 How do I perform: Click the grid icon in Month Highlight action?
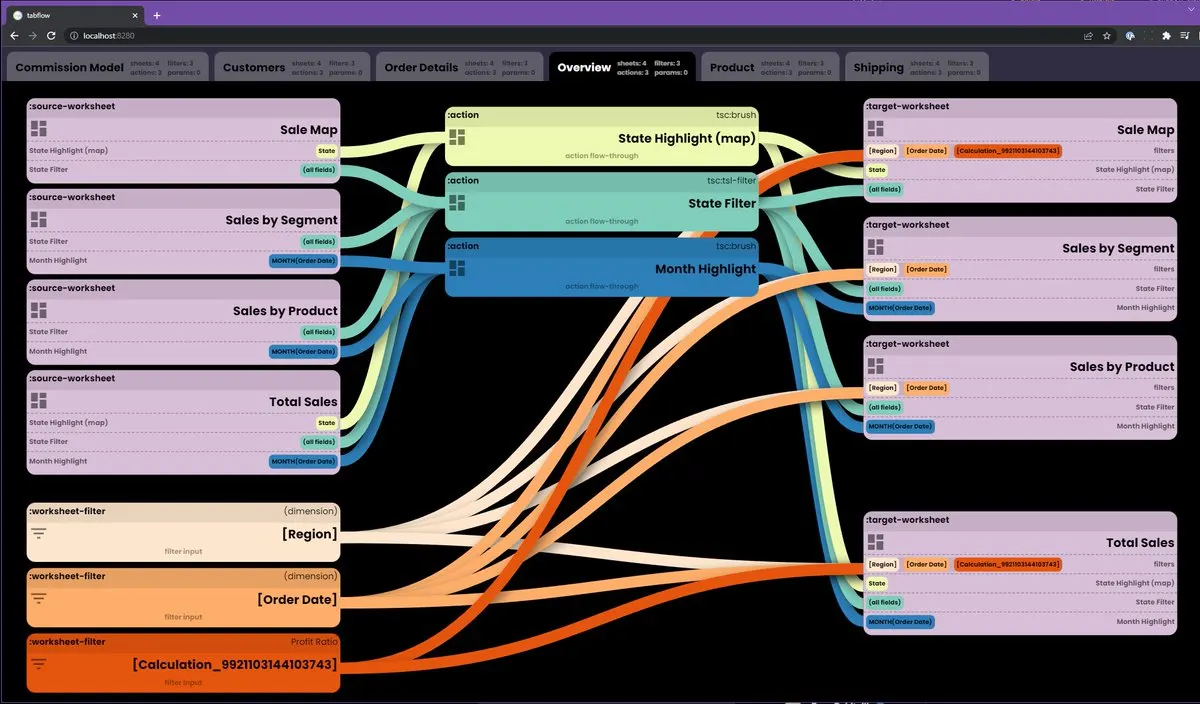pos(457,268)
